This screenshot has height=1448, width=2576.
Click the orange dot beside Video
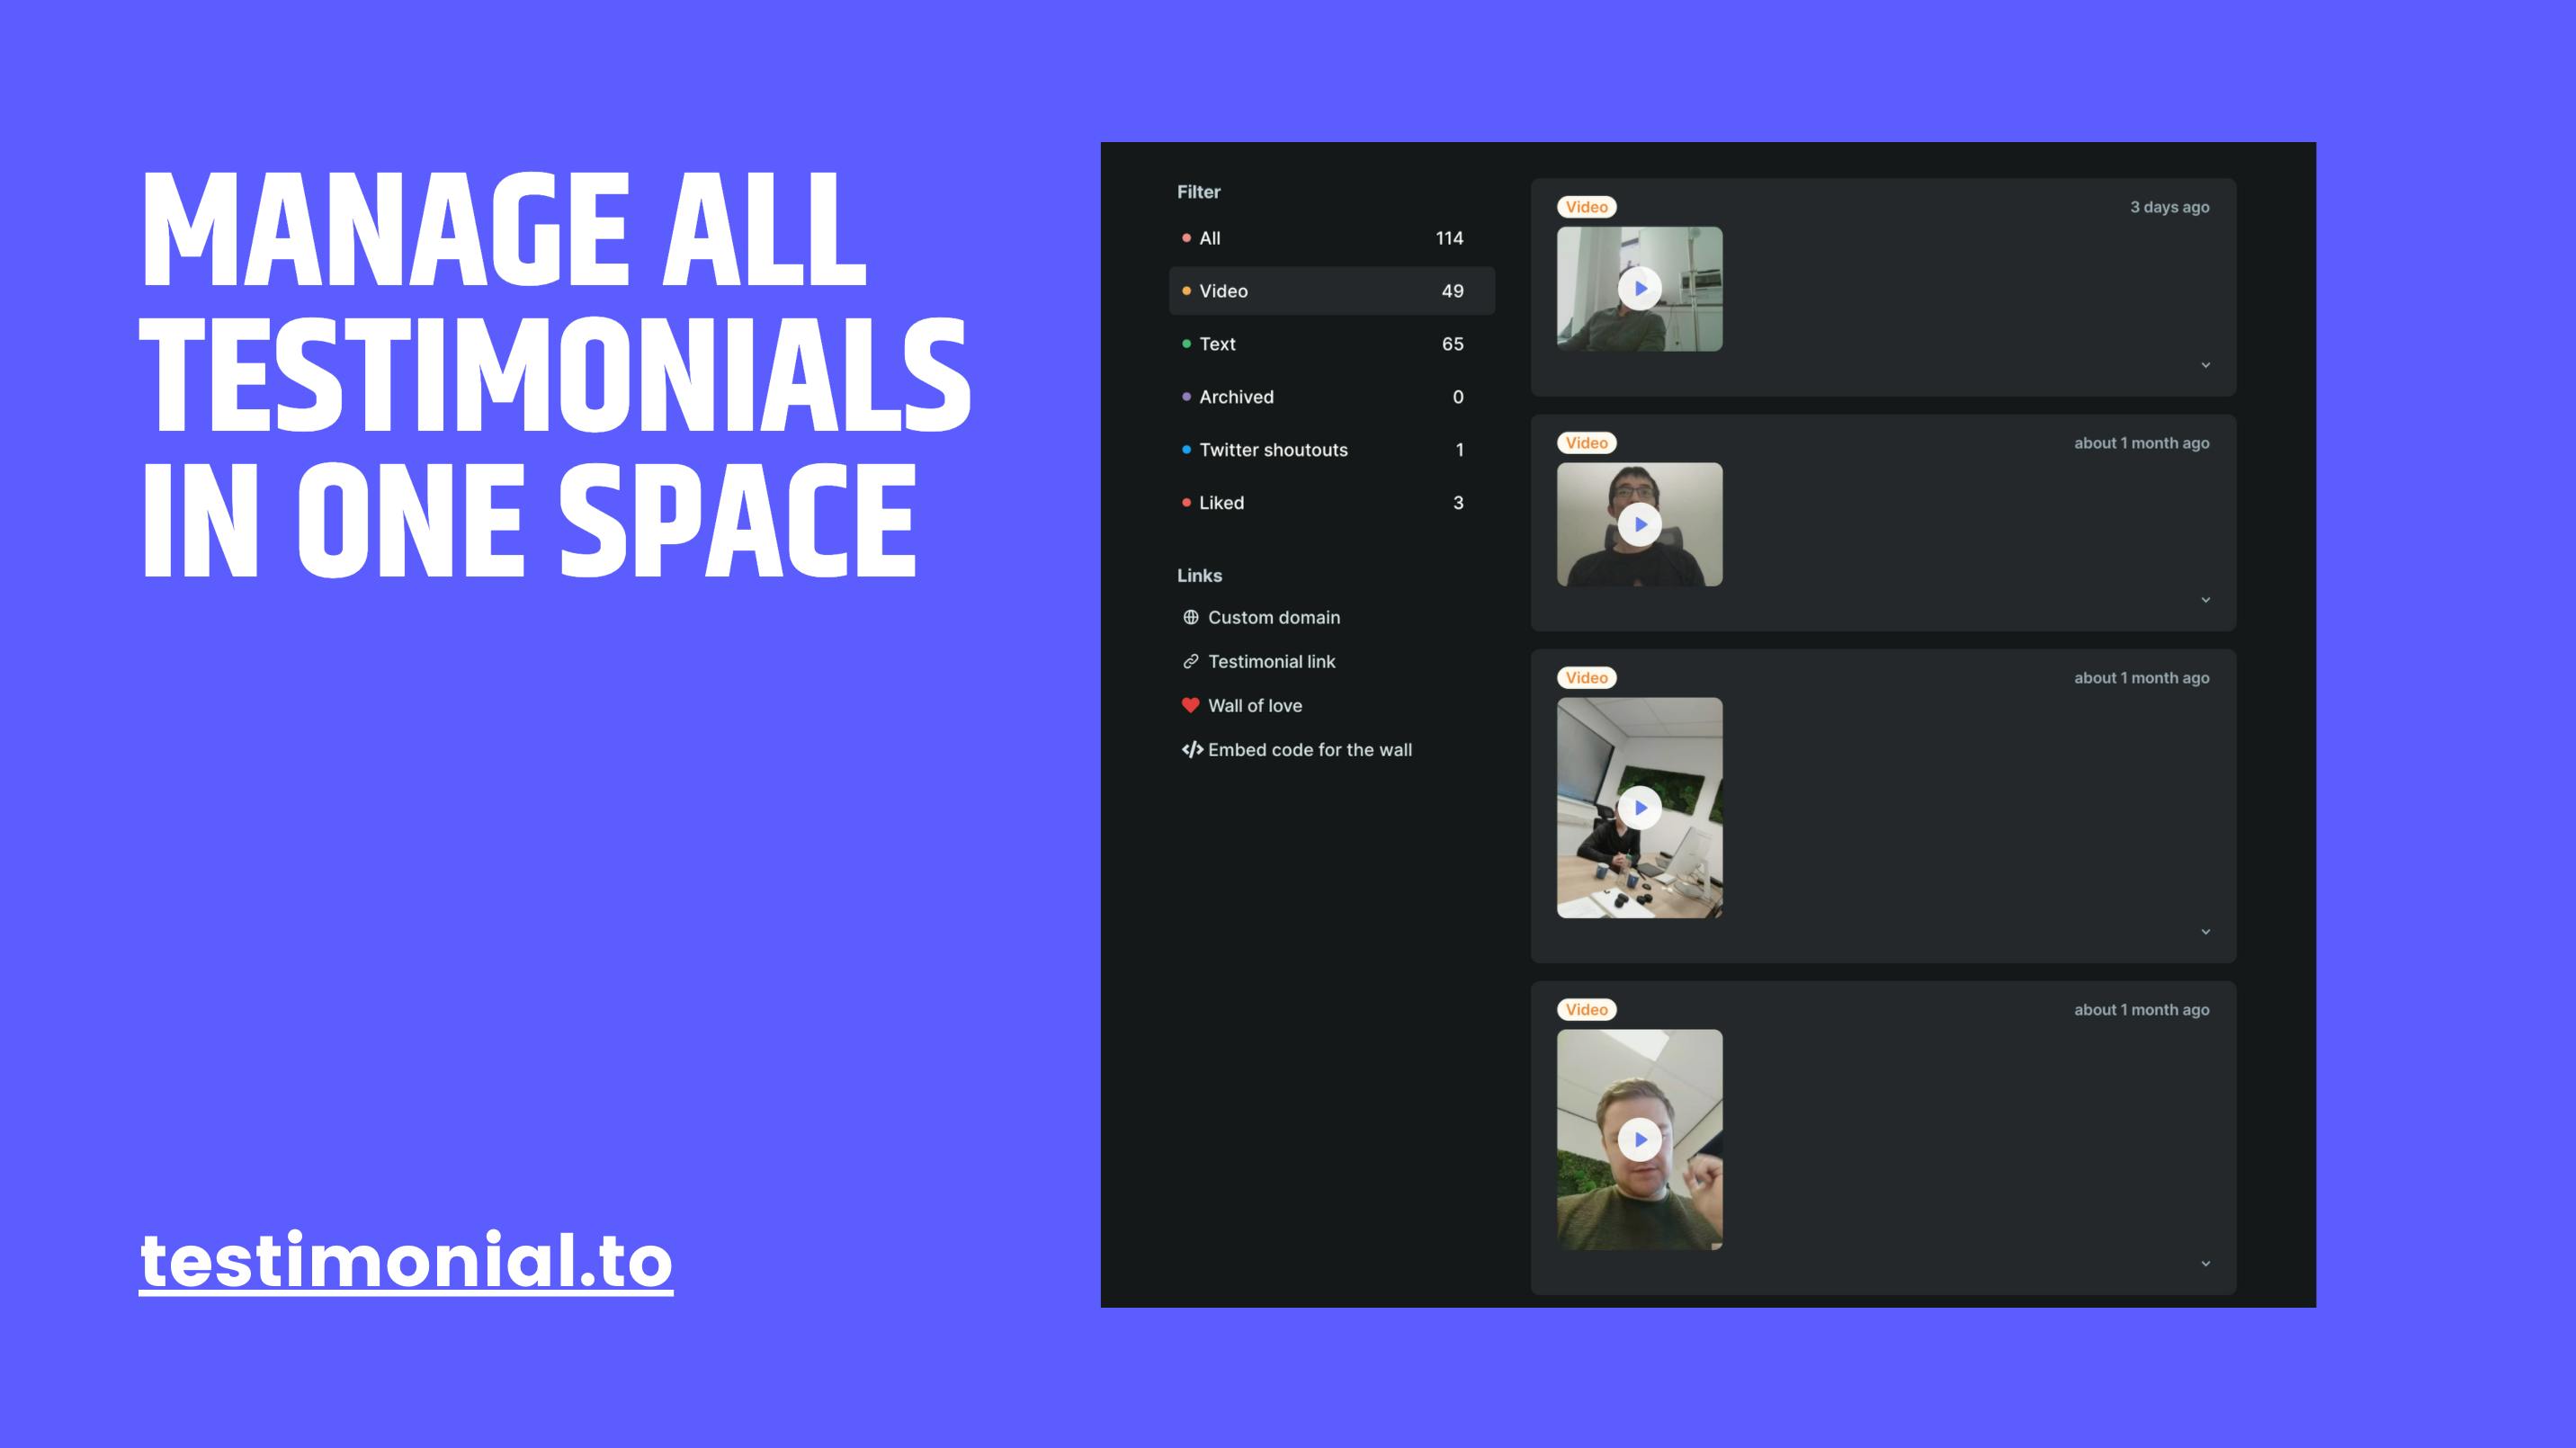[1186, 291]
